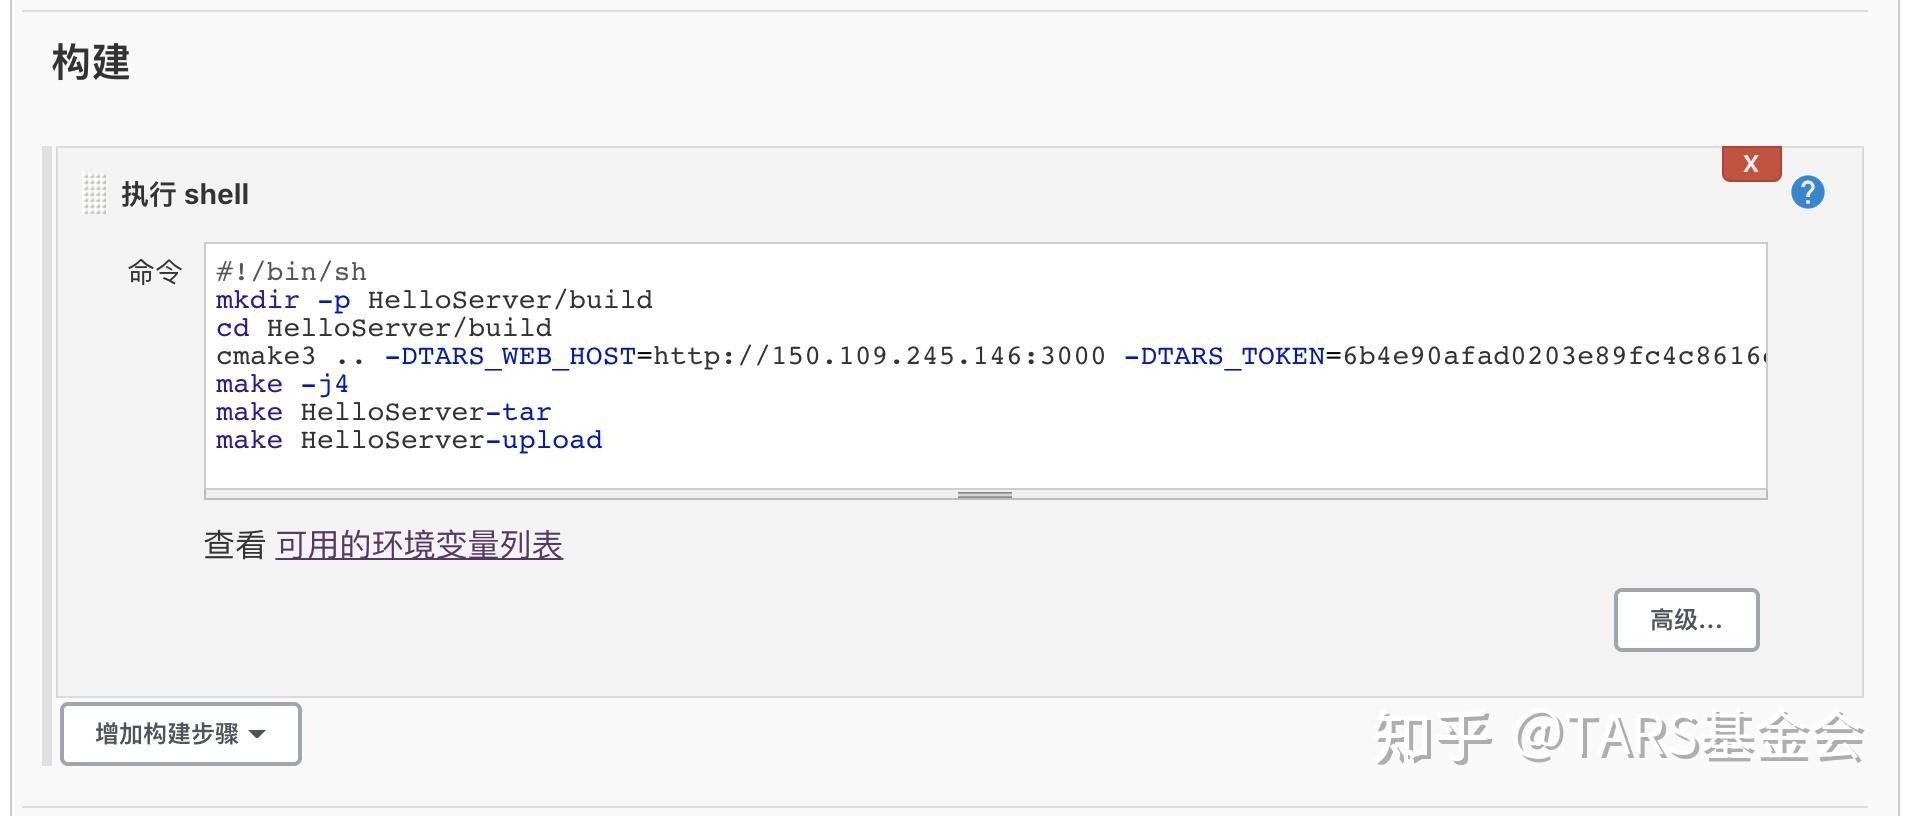Click the cd HelloServer/build line

[384, 328]
